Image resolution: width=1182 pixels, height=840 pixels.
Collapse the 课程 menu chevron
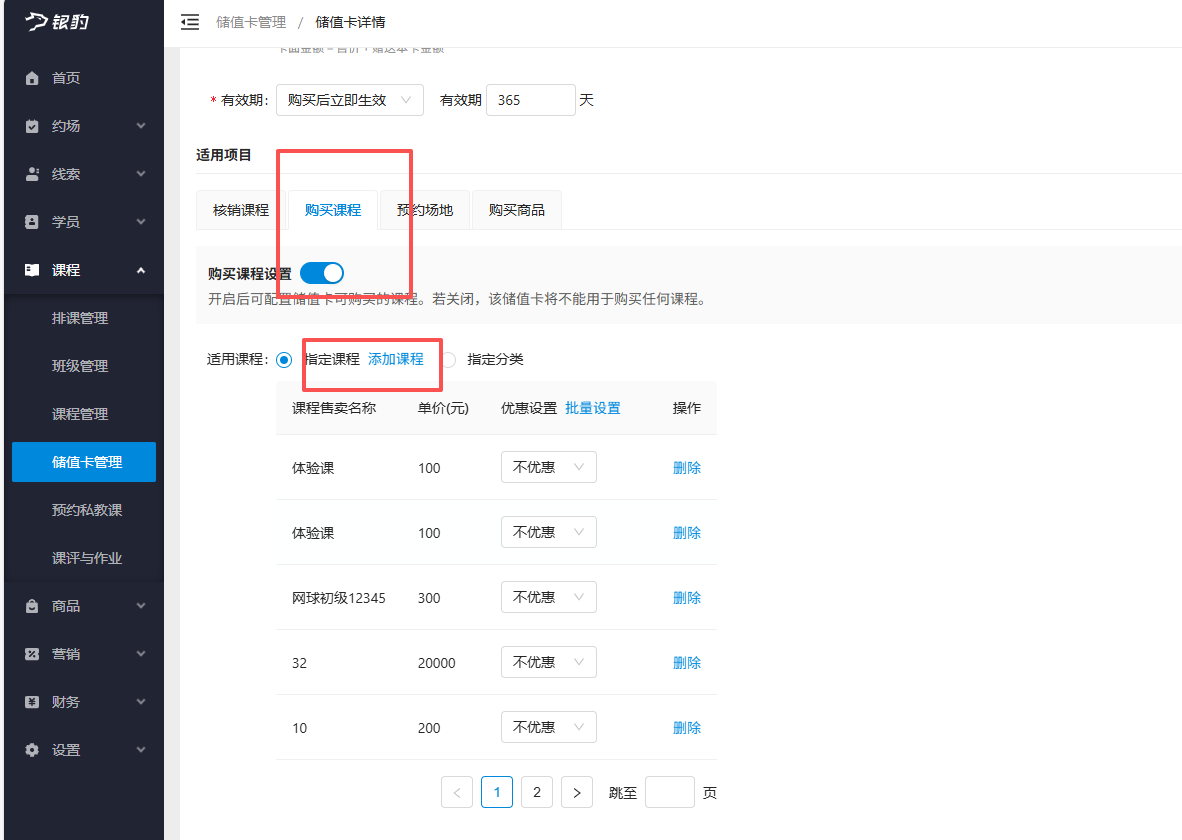(140, 269)
